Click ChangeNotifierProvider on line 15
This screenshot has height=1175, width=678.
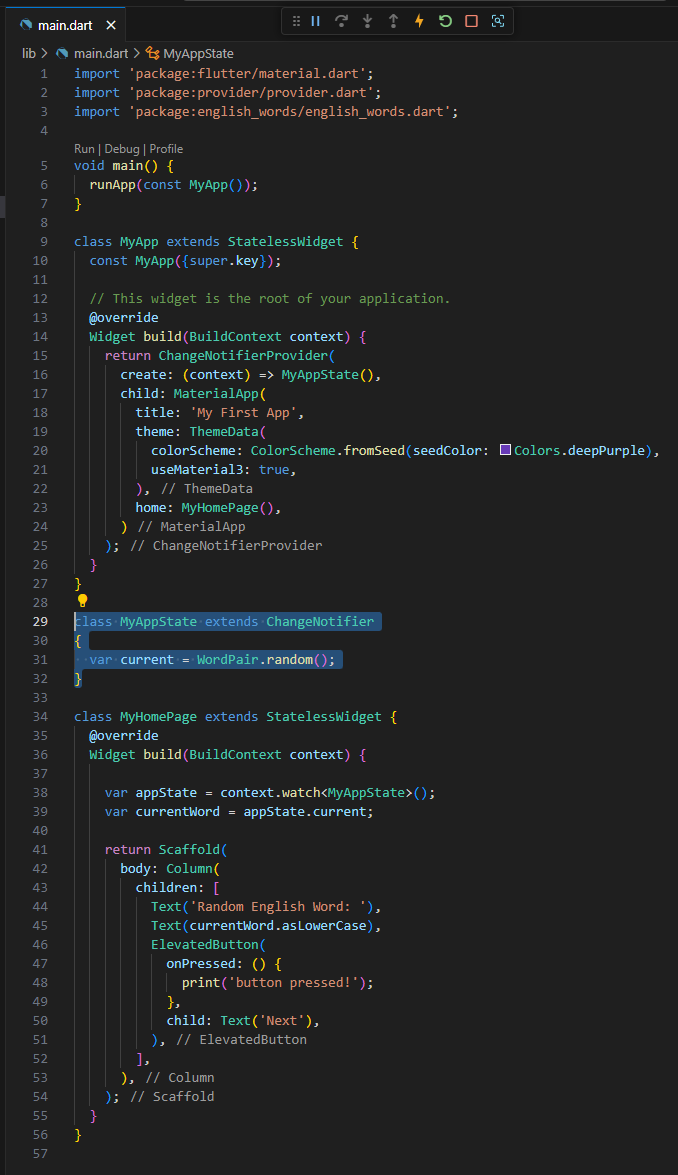[x=243, y=355]
